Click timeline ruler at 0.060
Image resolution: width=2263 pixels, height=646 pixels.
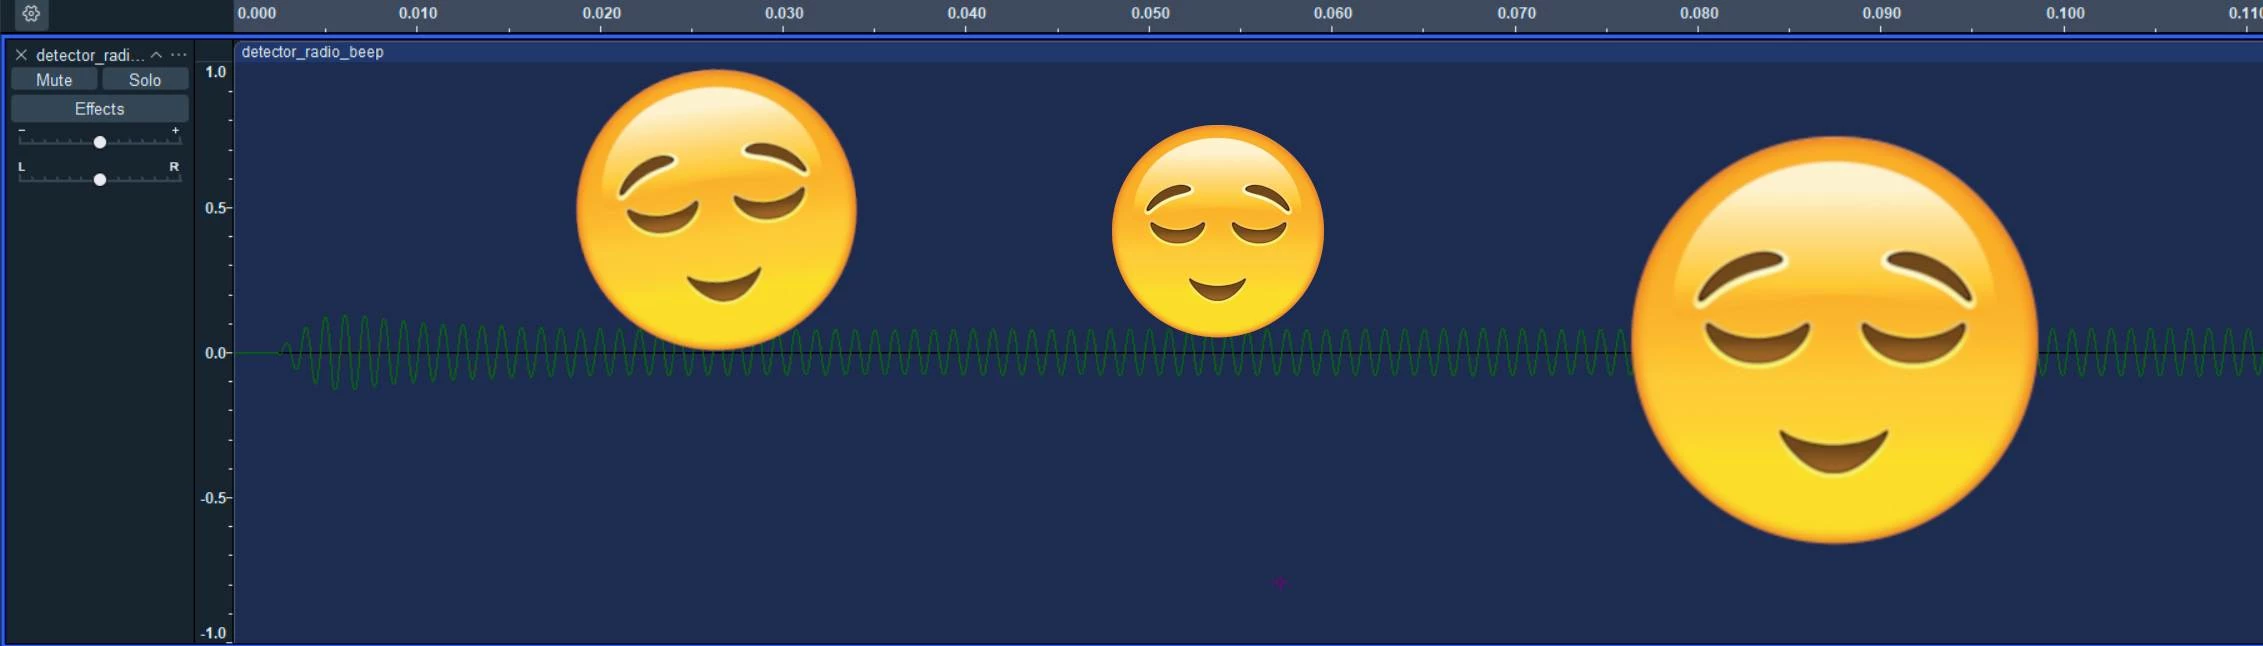click(x=1333, y=14)
